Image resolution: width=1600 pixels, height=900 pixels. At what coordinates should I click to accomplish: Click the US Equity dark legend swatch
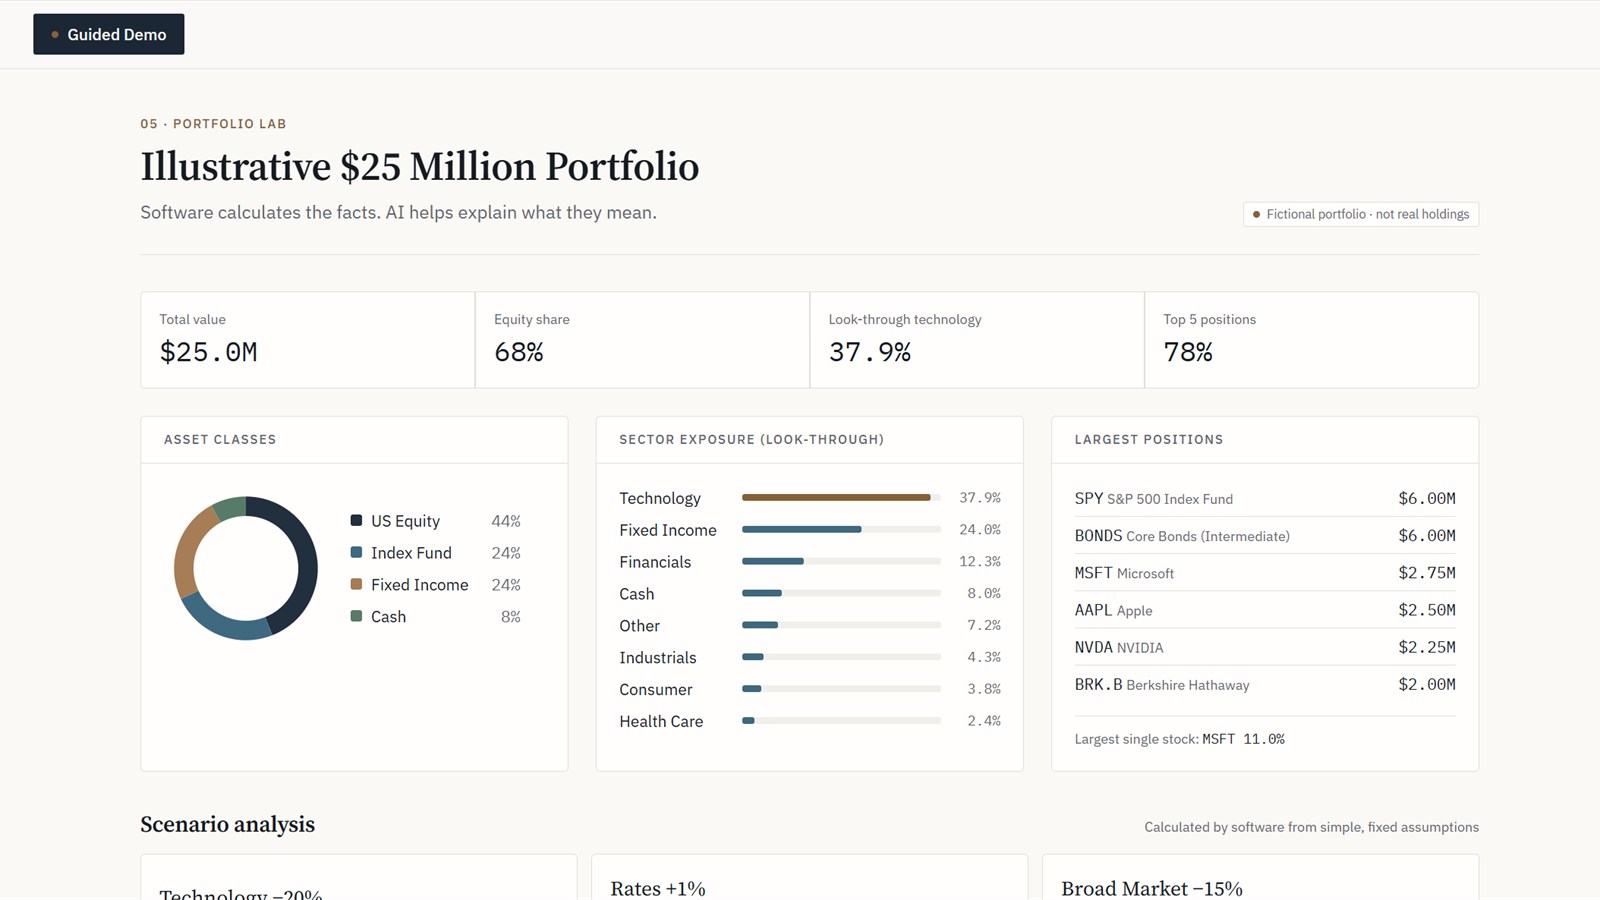click(x=356, y=520)
